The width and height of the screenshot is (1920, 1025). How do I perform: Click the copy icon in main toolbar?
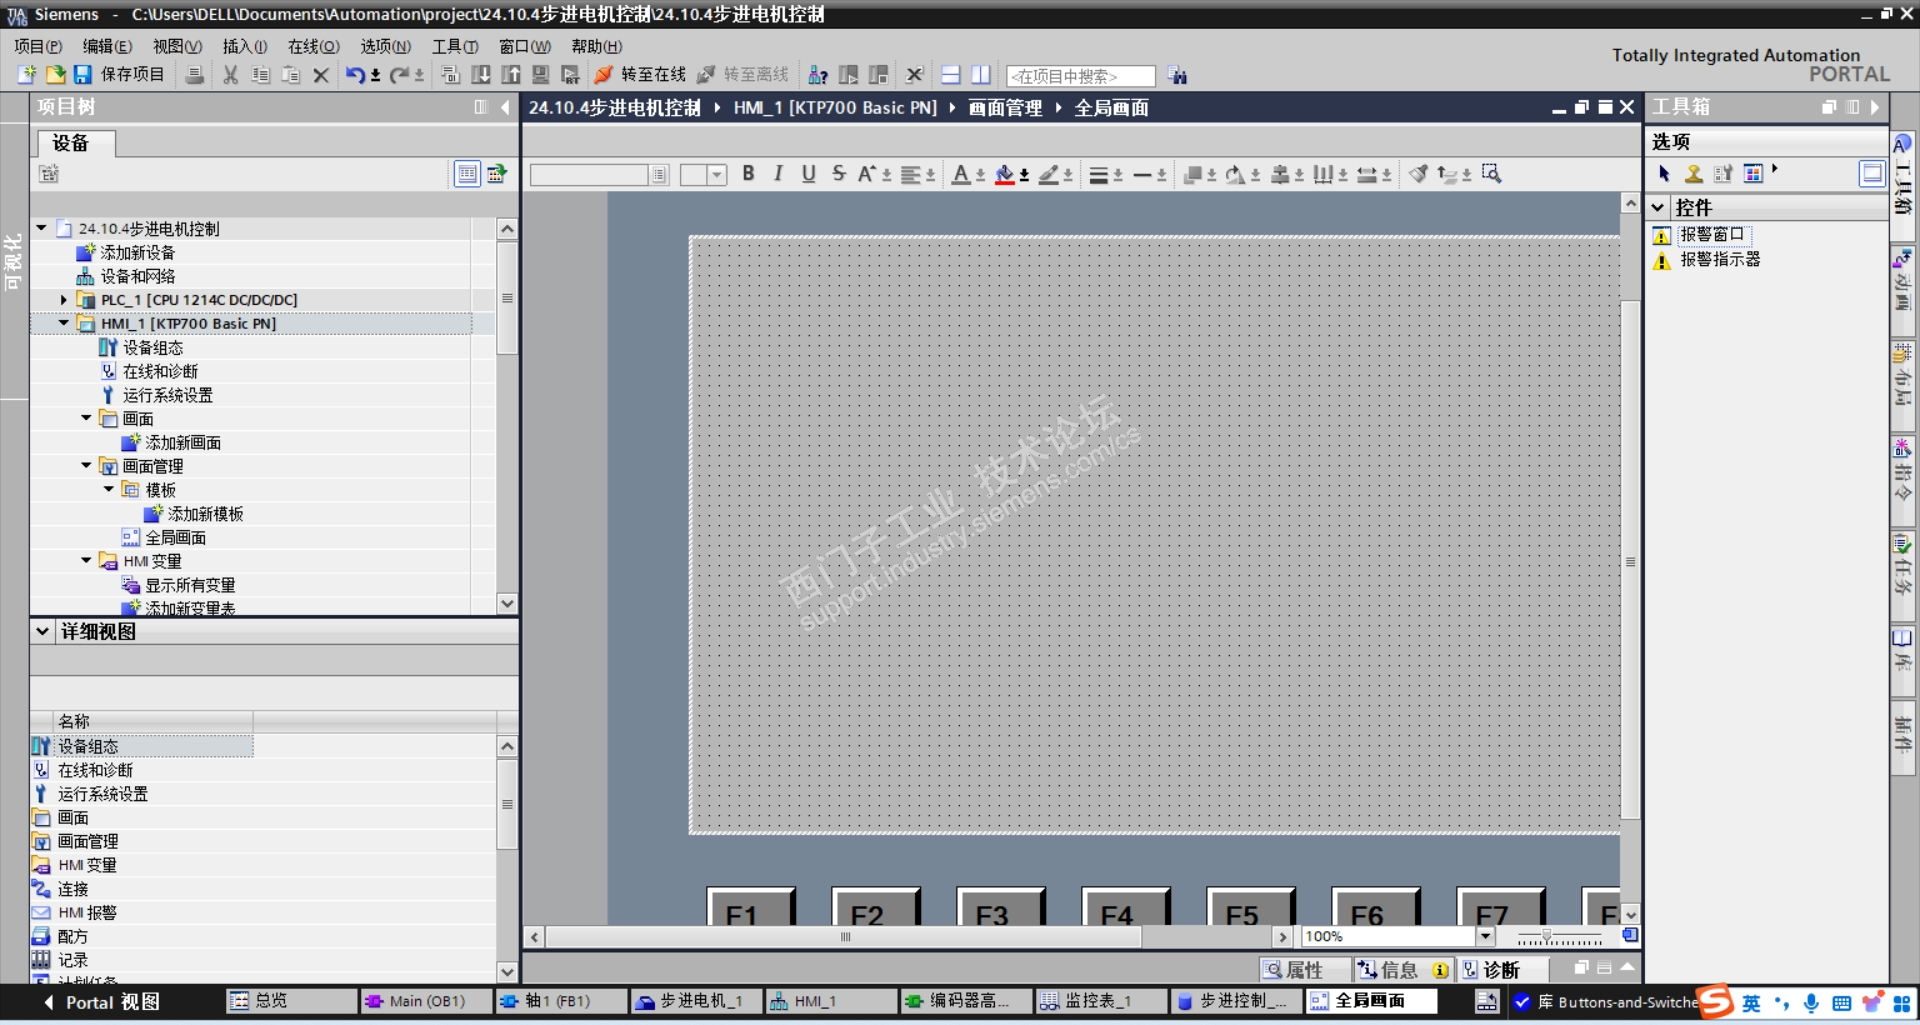261,75
